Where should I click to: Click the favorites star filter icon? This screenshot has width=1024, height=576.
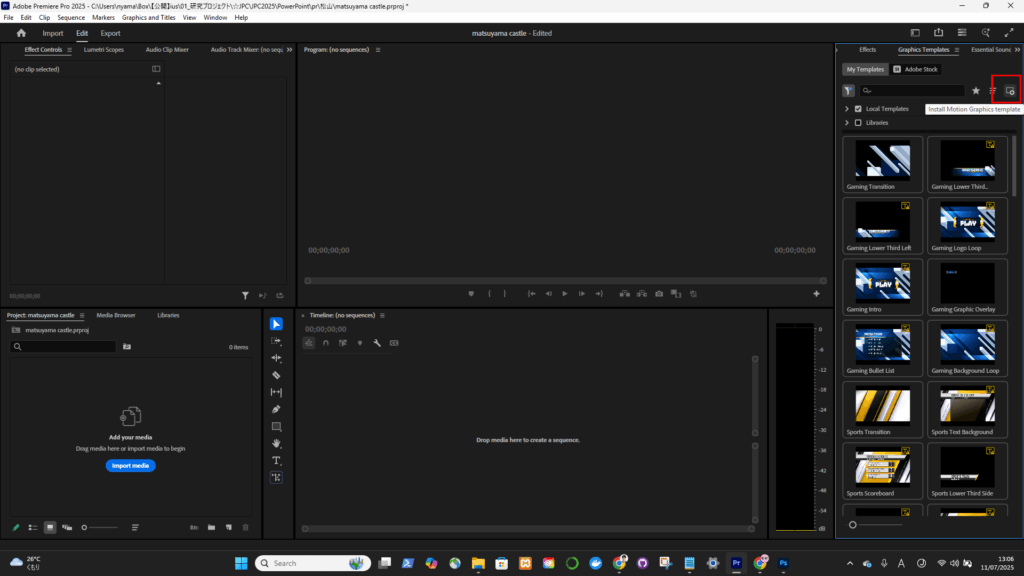[976, 91]
